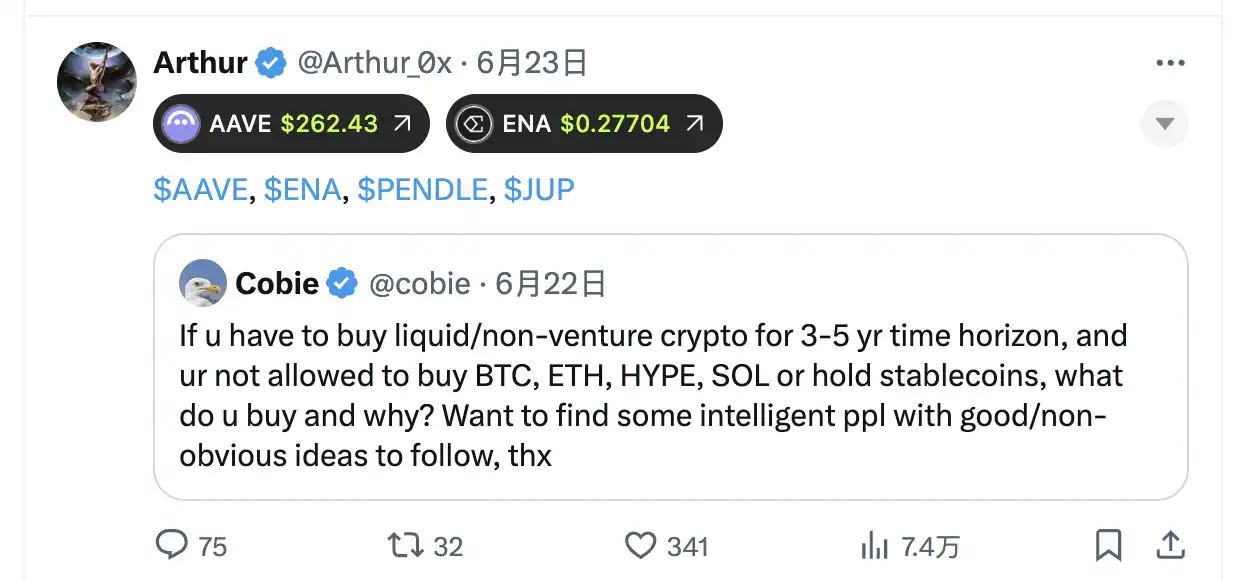This screenshot has width=1240, height=580.
Task: Click Arthur's profile name
Action: (x=199, y=62)
